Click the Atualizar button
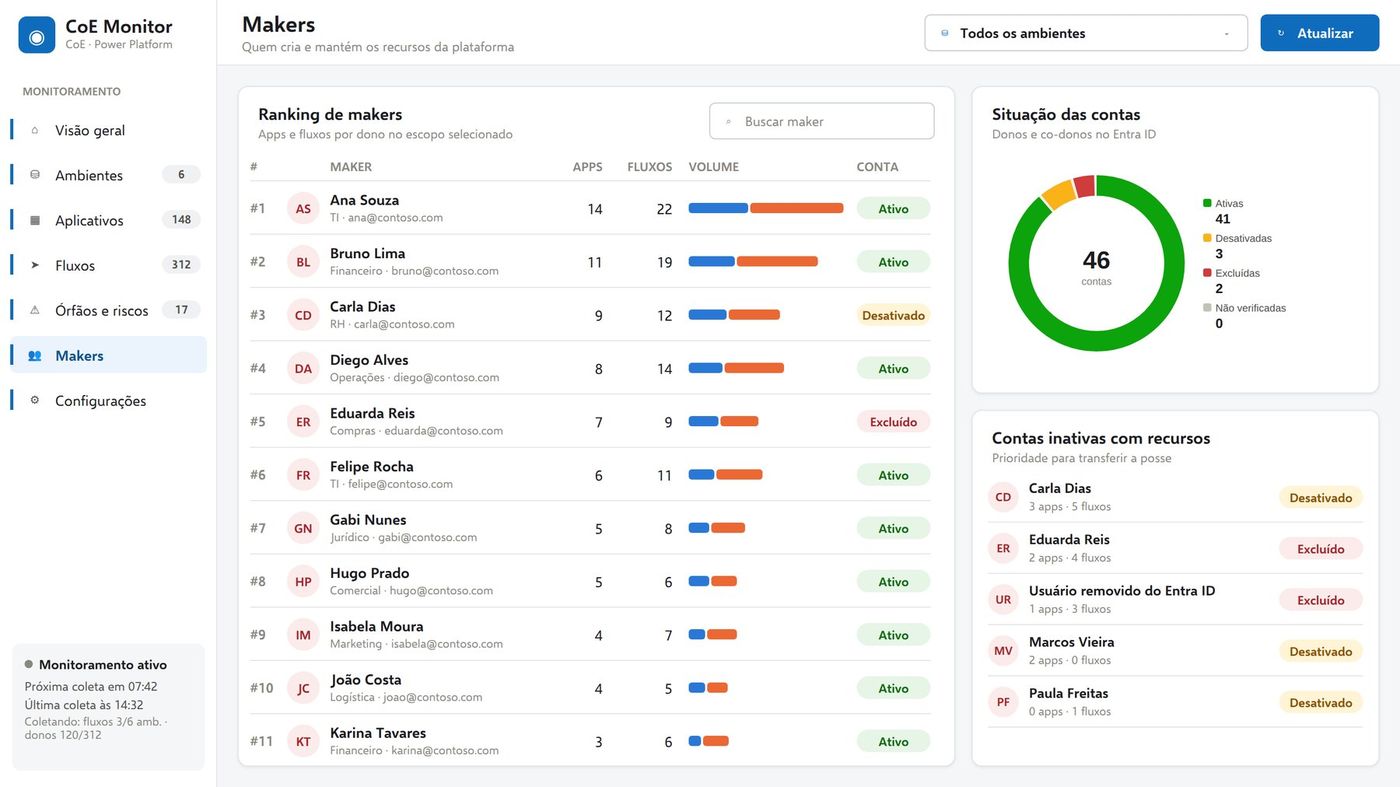Image resolution: width=1400 pixels, height=787 pixels. point(1320,33)
